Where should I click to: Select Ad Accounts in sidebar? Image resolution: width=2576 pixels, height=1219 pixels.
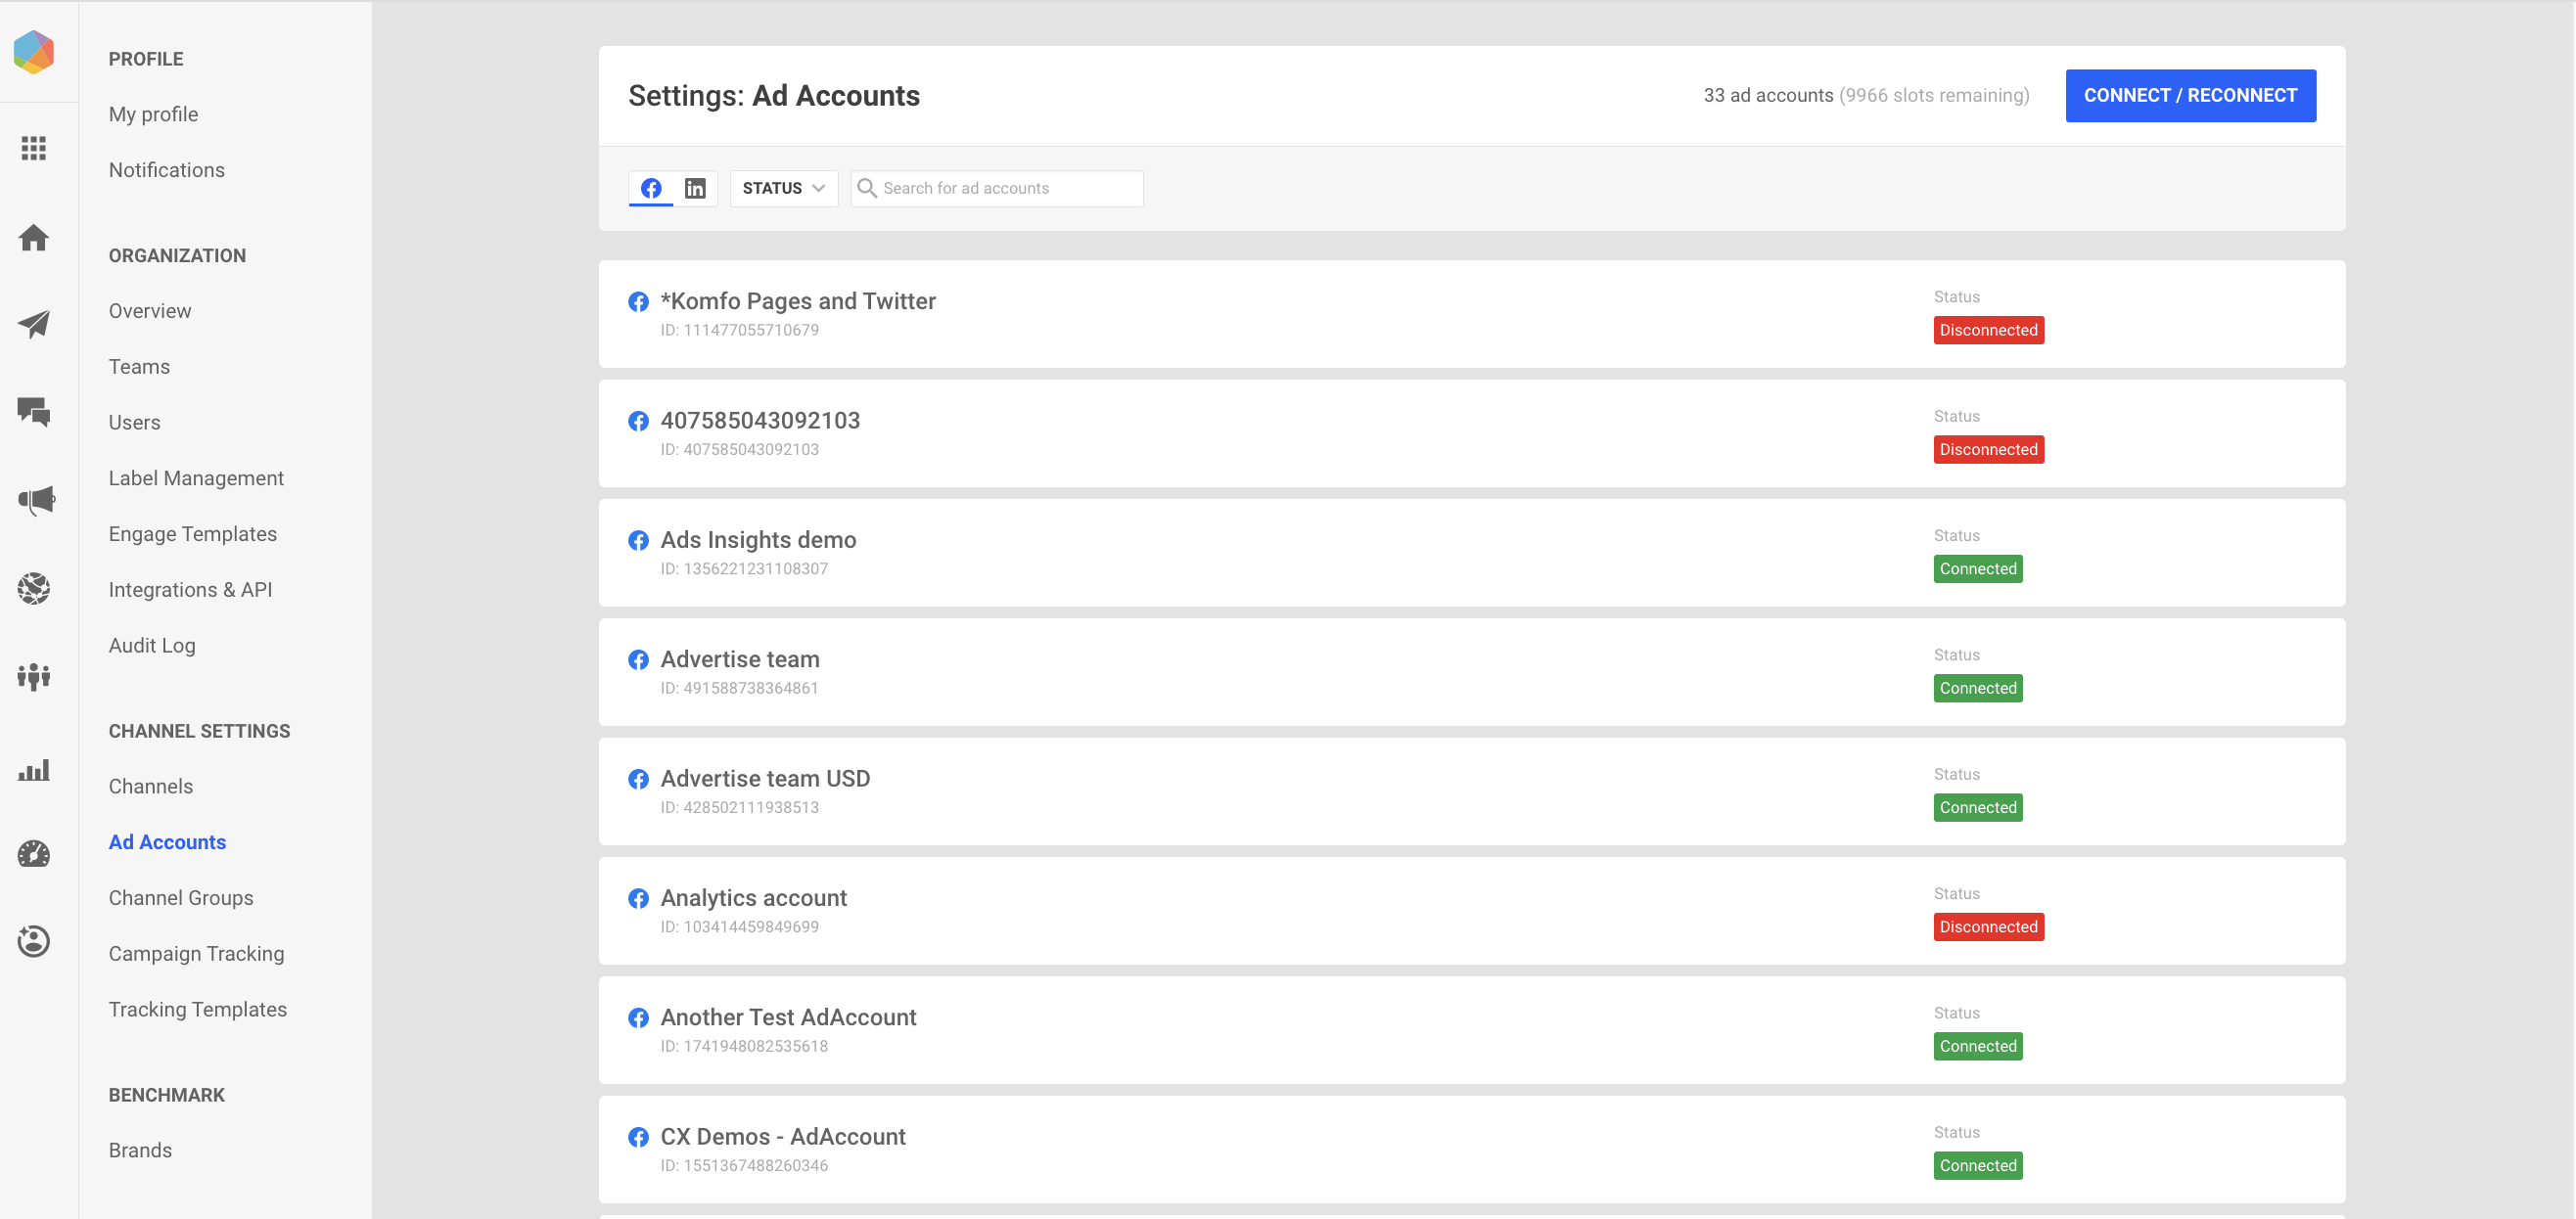pos(167,842)
